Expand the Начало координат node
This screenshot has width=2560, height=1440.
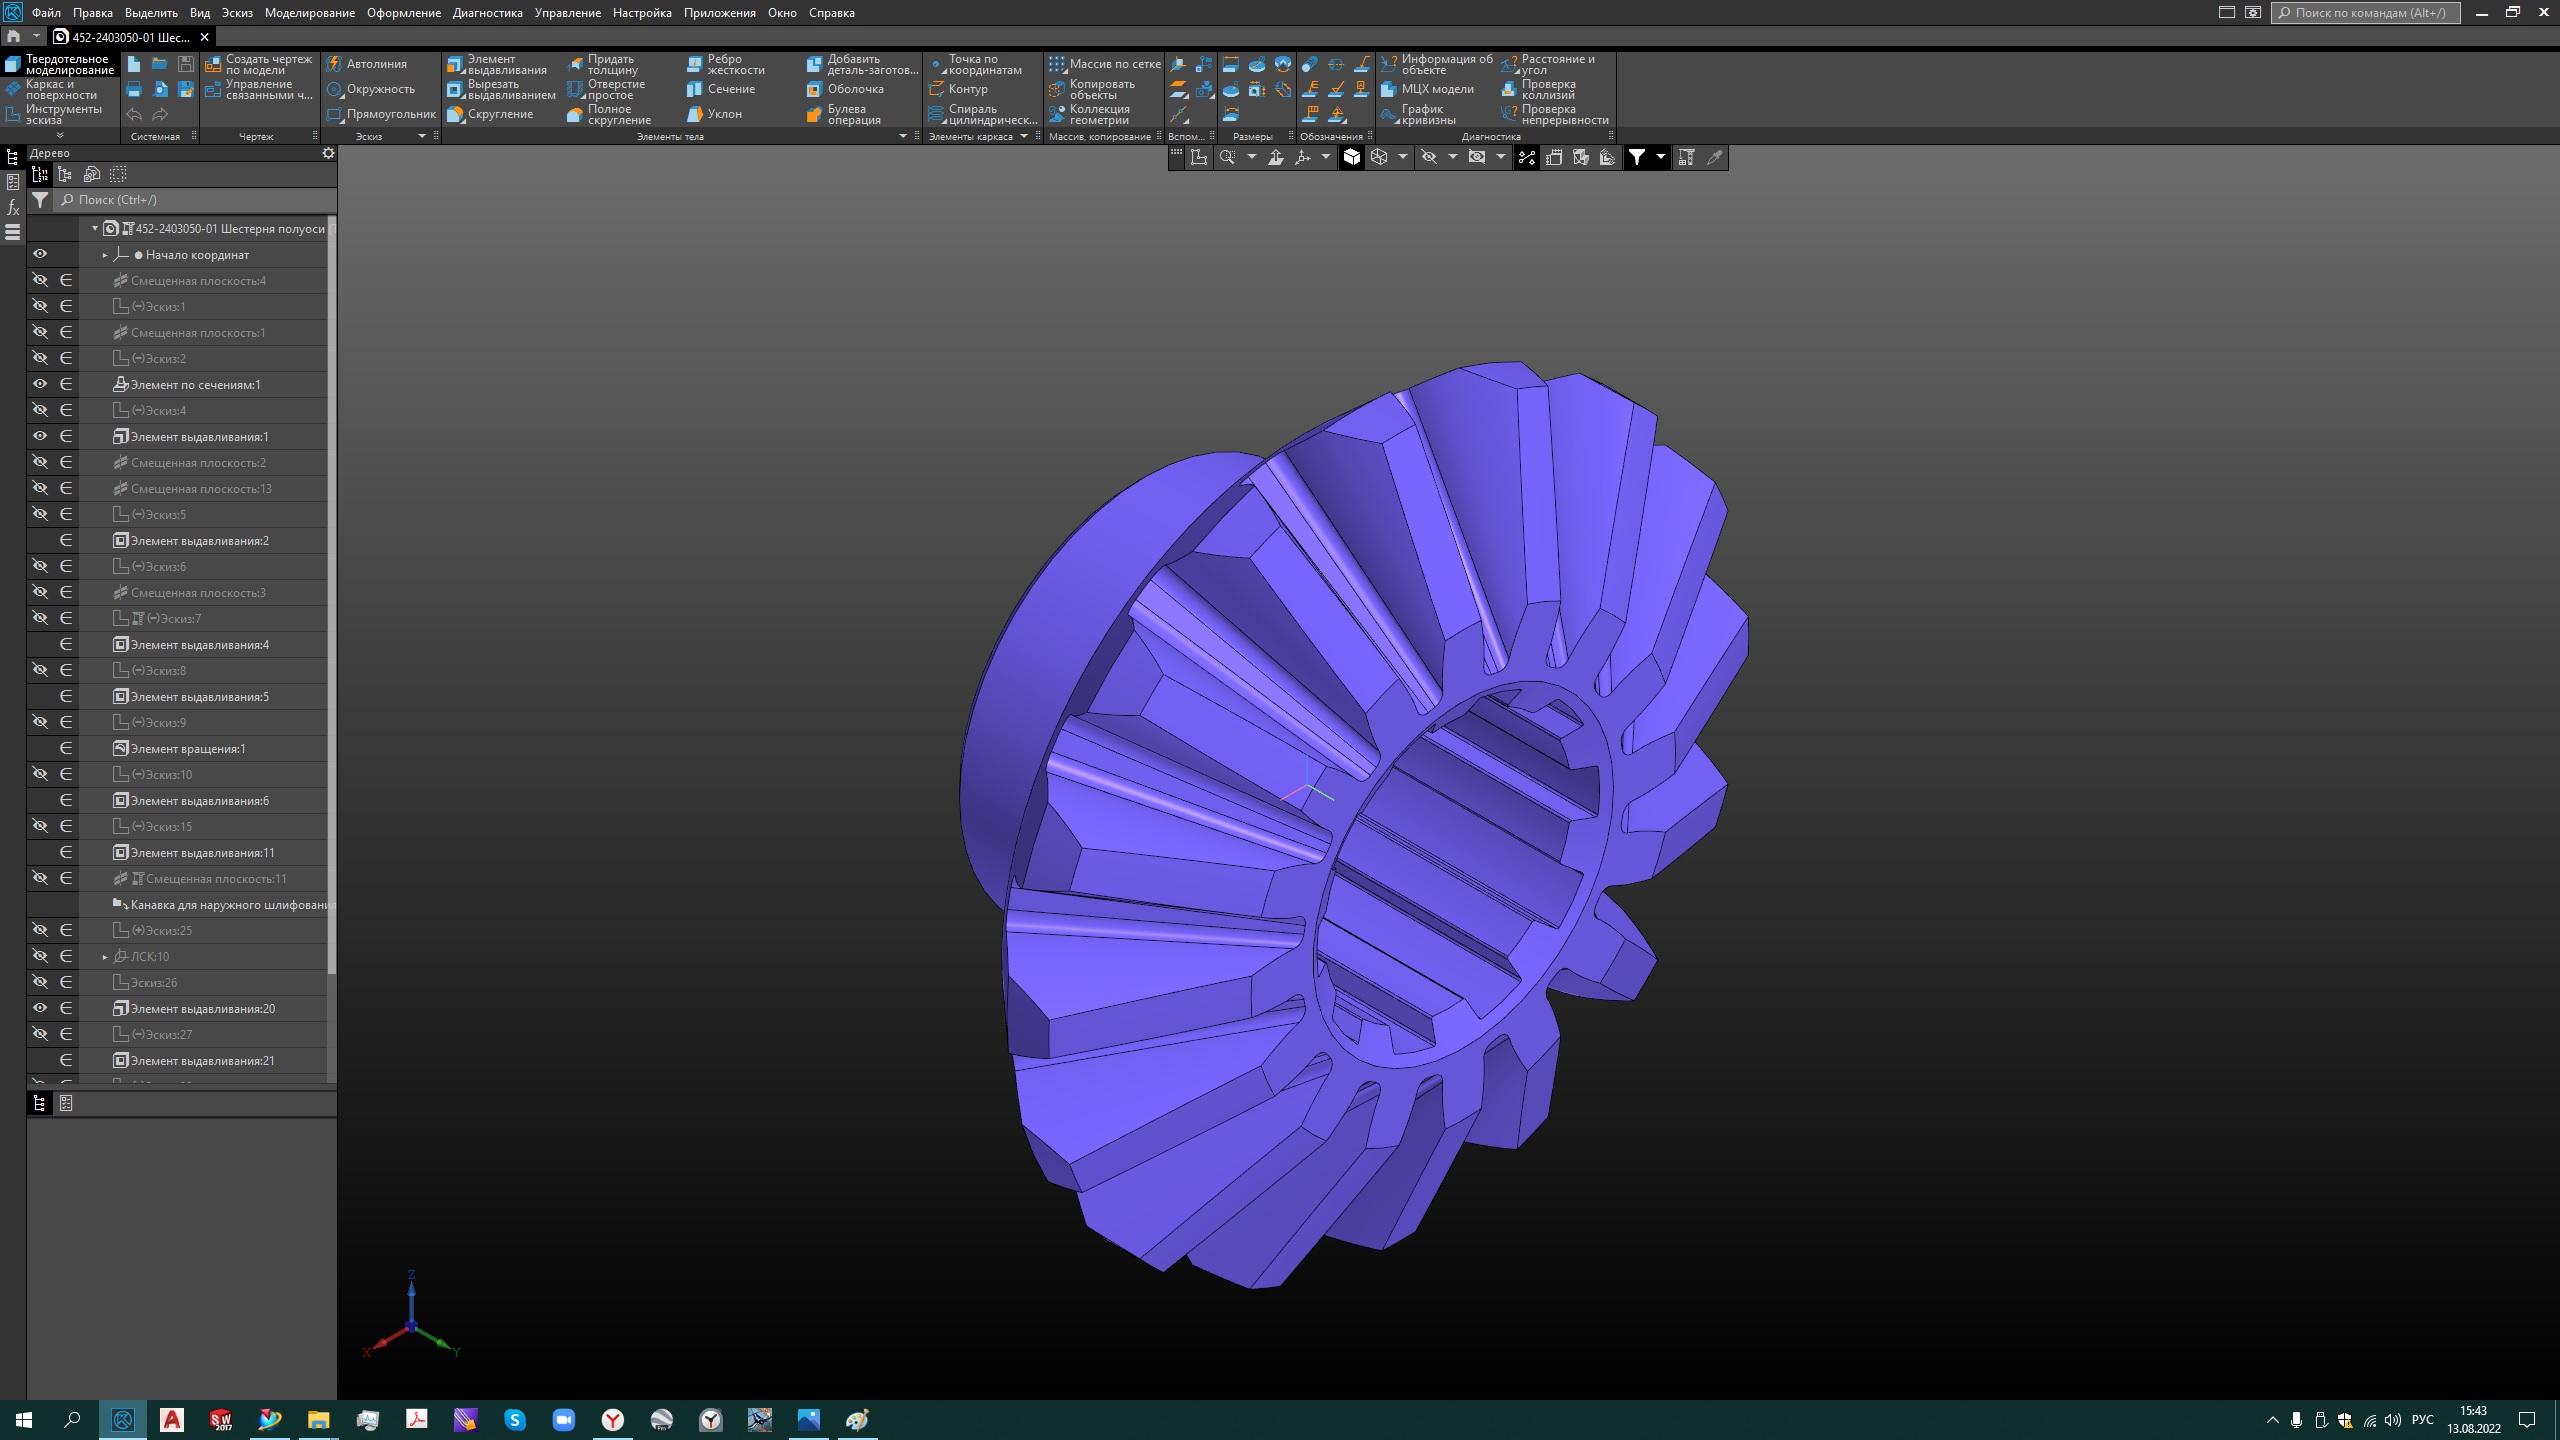103,254
